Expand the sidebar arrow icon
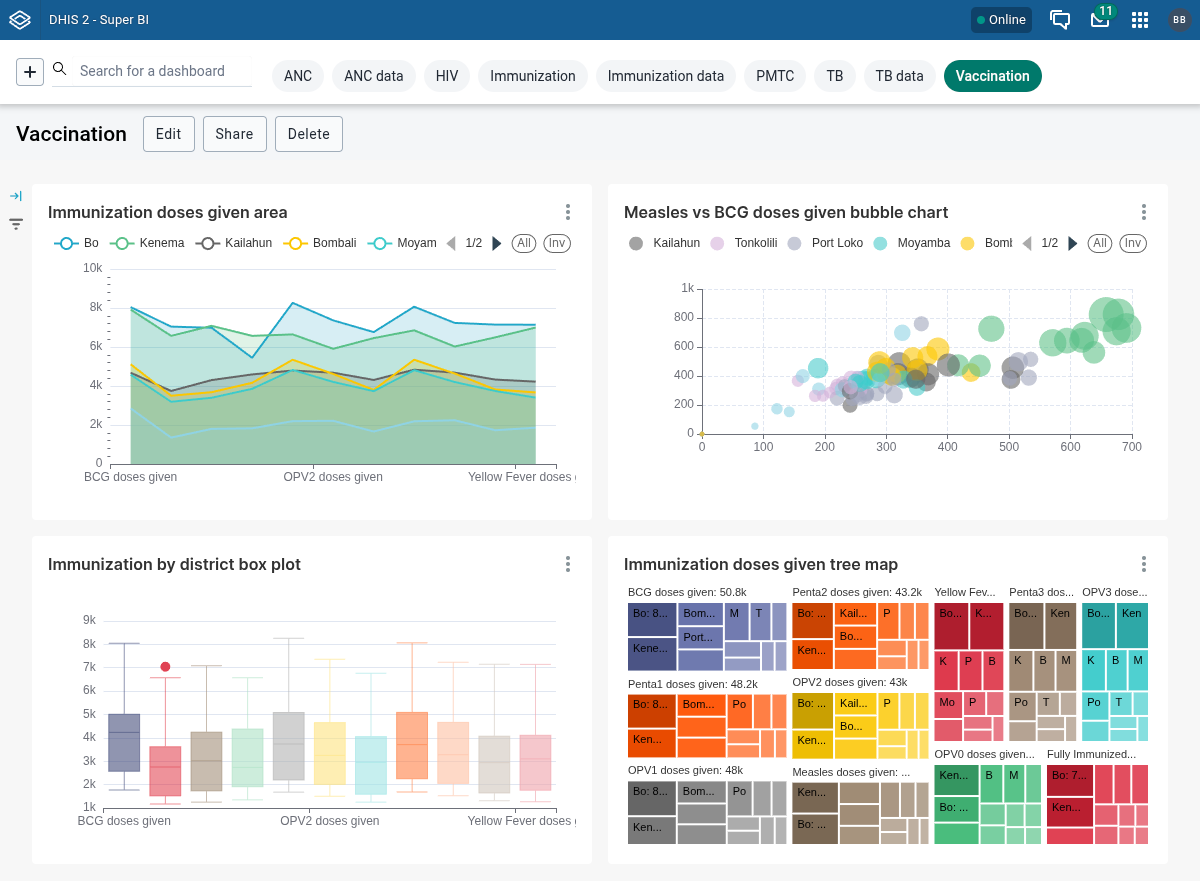Image resolution: width=1200 pixels, height=881 pixels. pyautogui.click(x=16, y=196)
